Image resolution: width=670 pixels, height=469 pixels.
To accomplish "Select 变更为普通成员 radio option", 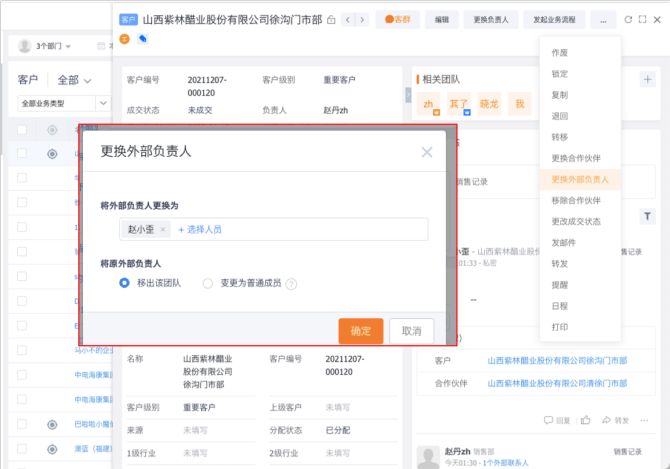I will (x=208, y=283).
